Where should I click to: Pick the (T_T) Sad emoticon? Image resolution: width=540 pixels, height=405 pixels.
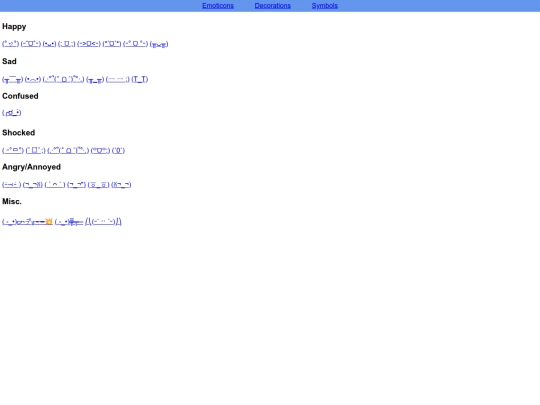tap(139, 79)
